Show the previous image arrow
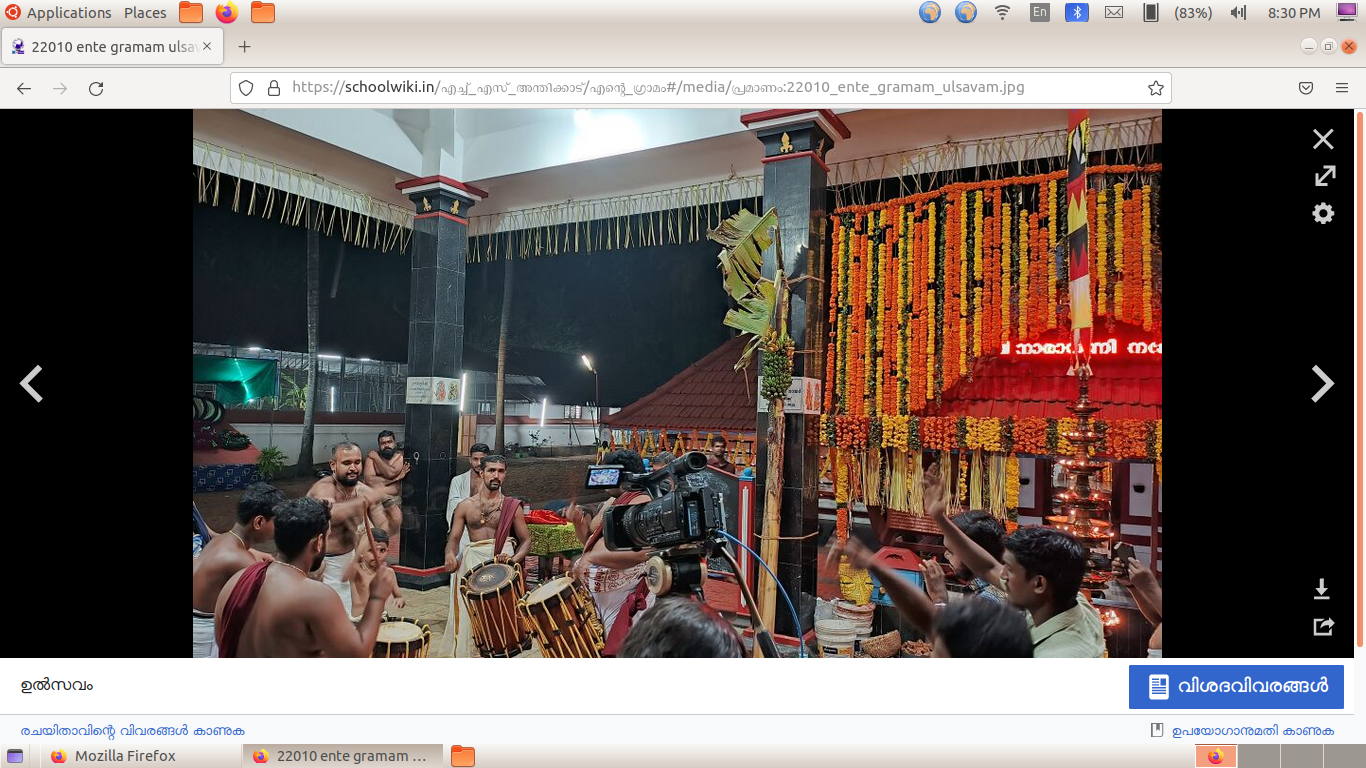 [x=32, y=384]
